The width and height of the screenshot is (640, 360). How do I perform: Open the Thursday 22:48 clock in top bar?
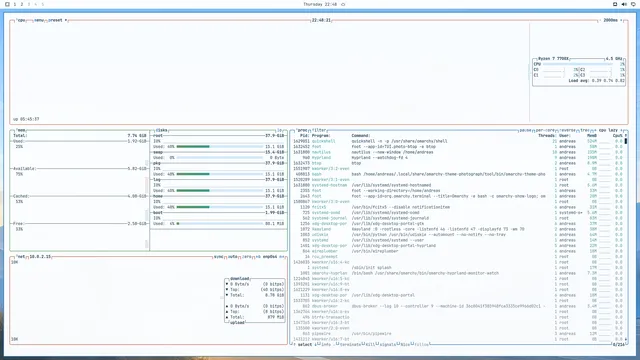pos(320,4)
